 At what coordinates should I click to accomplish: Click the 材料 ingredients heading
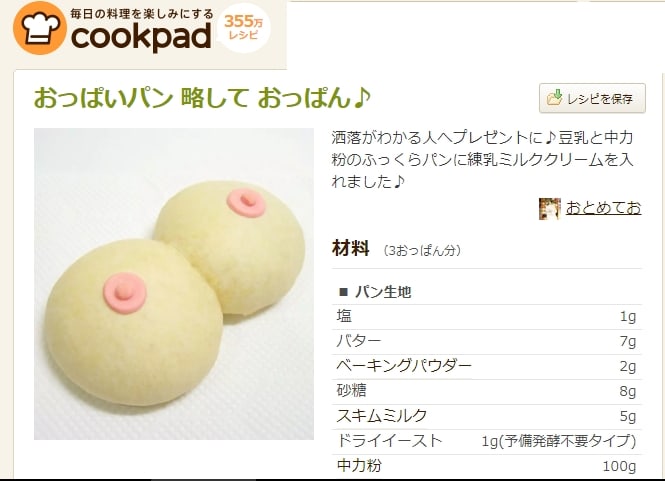tap(350, 248)
